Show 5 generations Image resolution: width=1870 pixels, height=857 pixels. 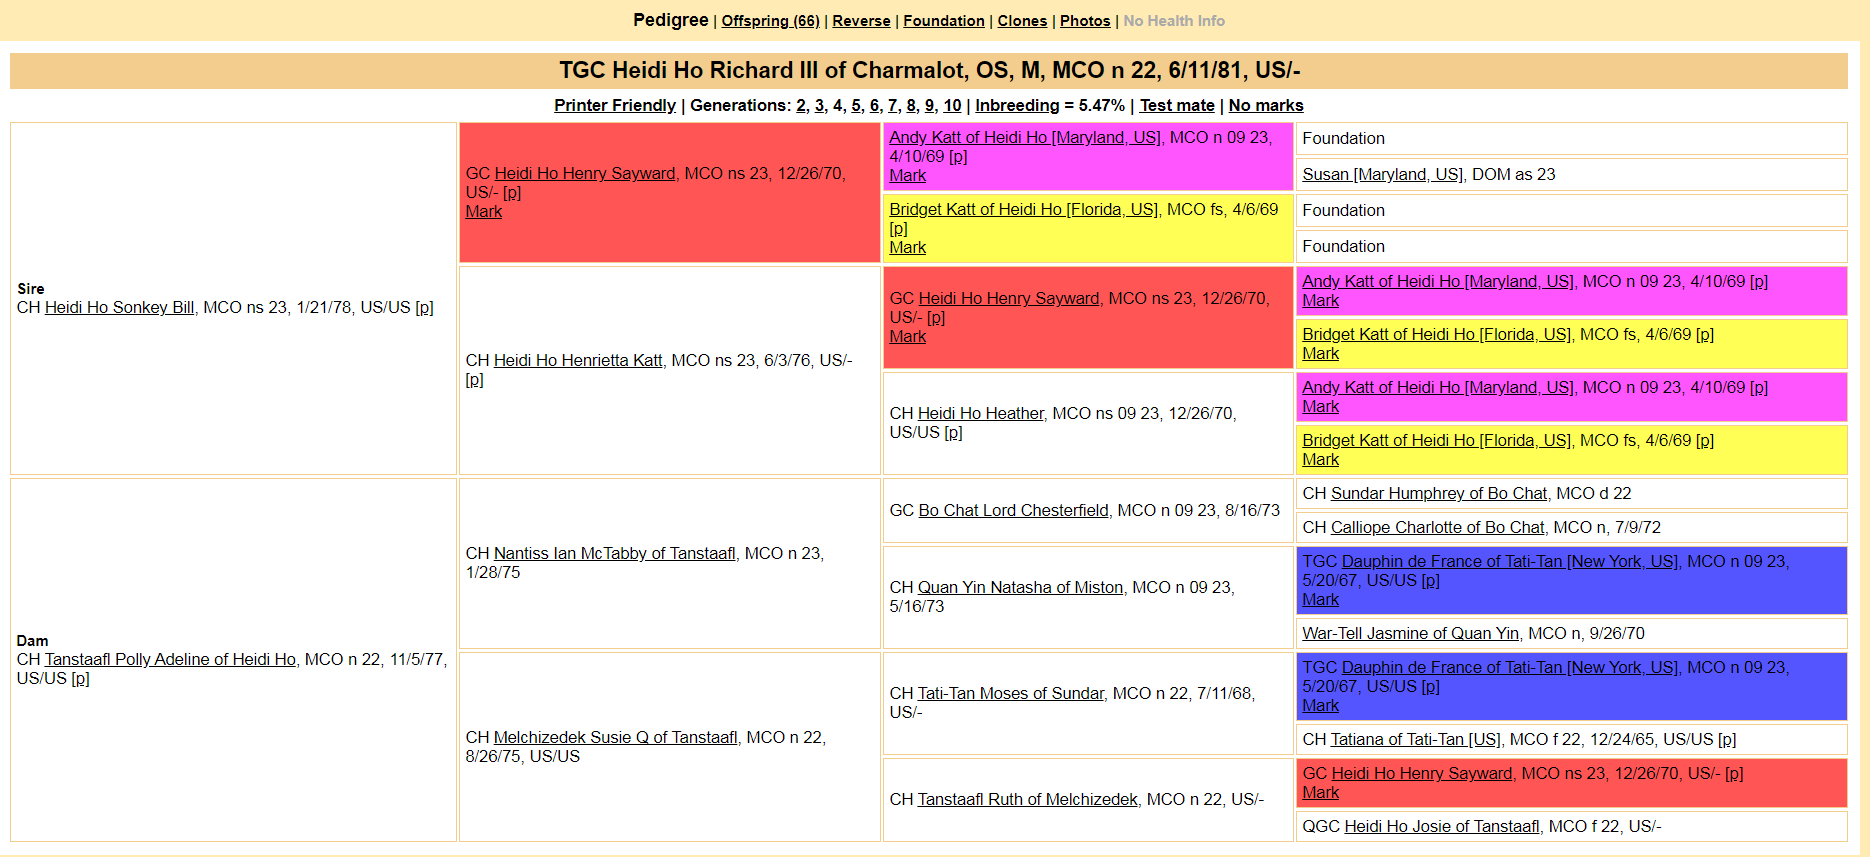click(856, 105)
